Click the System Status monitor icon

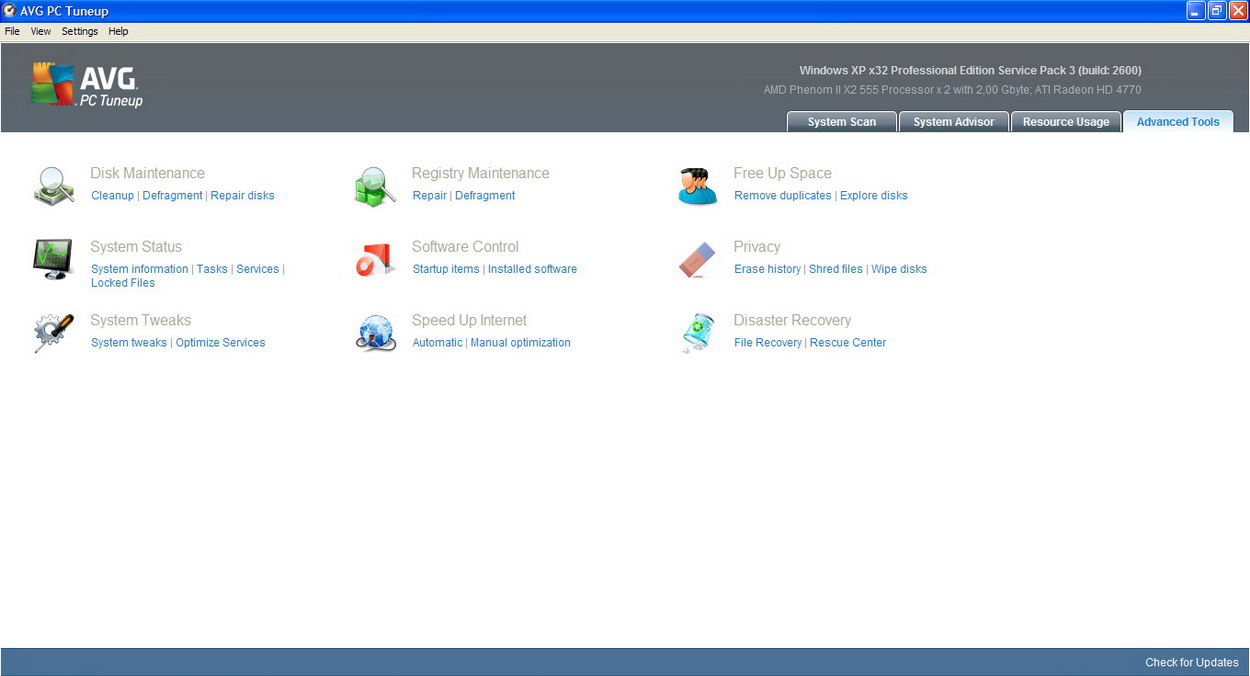(53, 259)
